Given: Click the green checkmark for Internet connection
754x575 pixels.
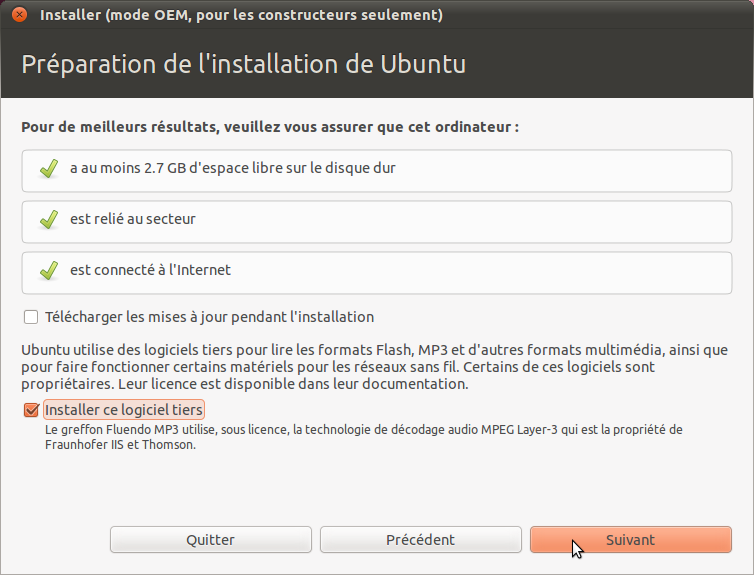Looking at the screenshot, I should click(48, 271).
